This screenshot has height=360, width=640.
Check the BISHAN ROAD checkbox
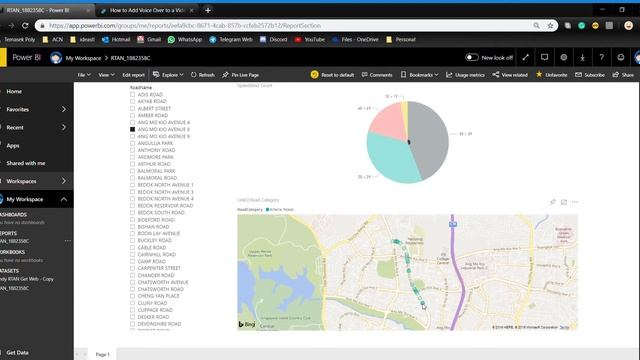click(x=132, y=227)
